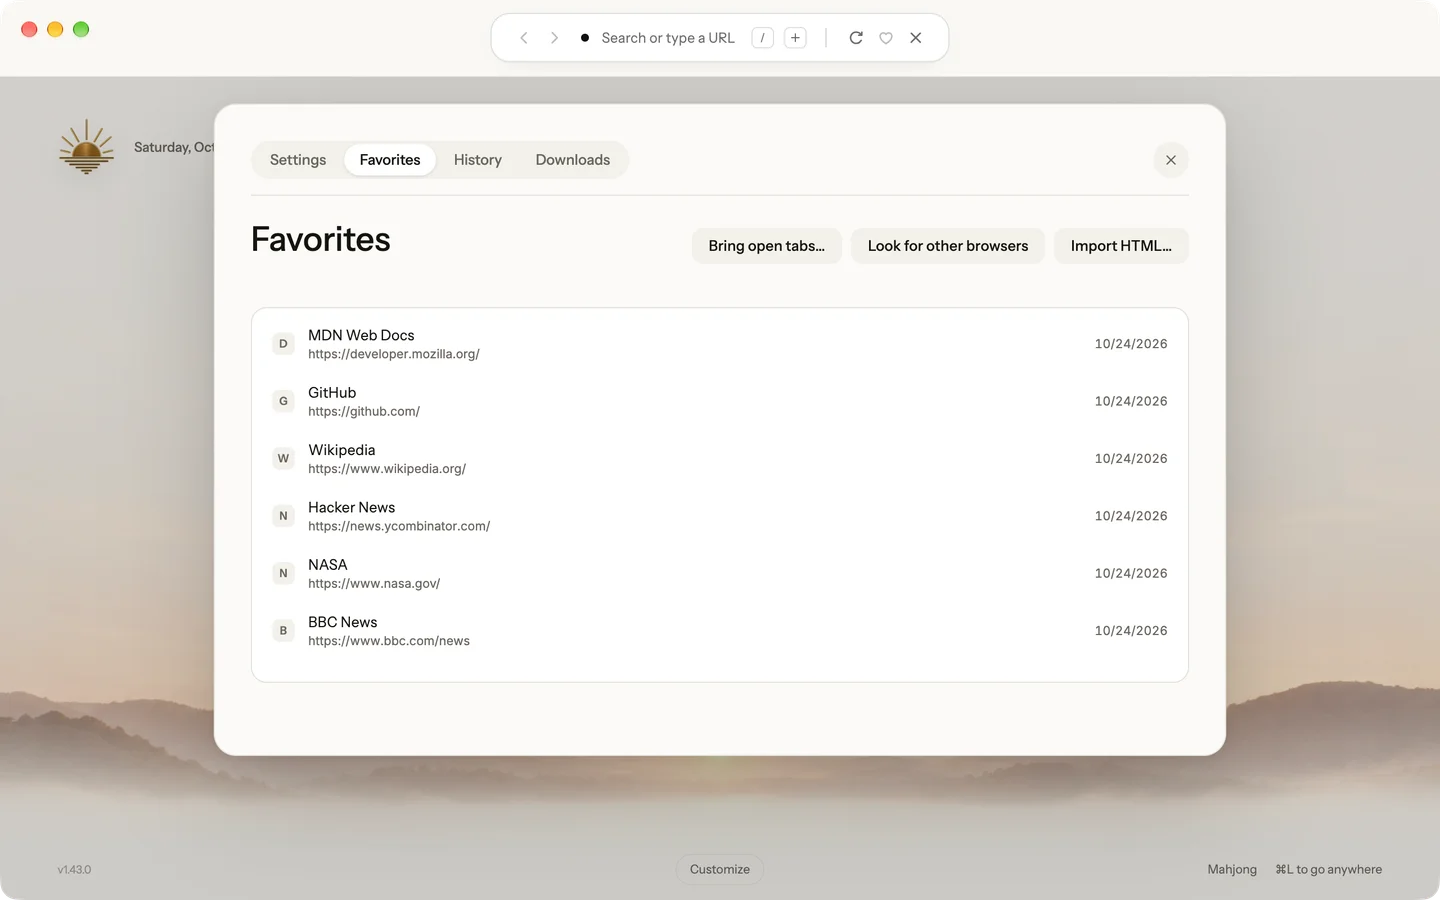1440x900 pixels.
Task: Click the https://www.bbc.com/news URL text
Action: coord(389,641)
